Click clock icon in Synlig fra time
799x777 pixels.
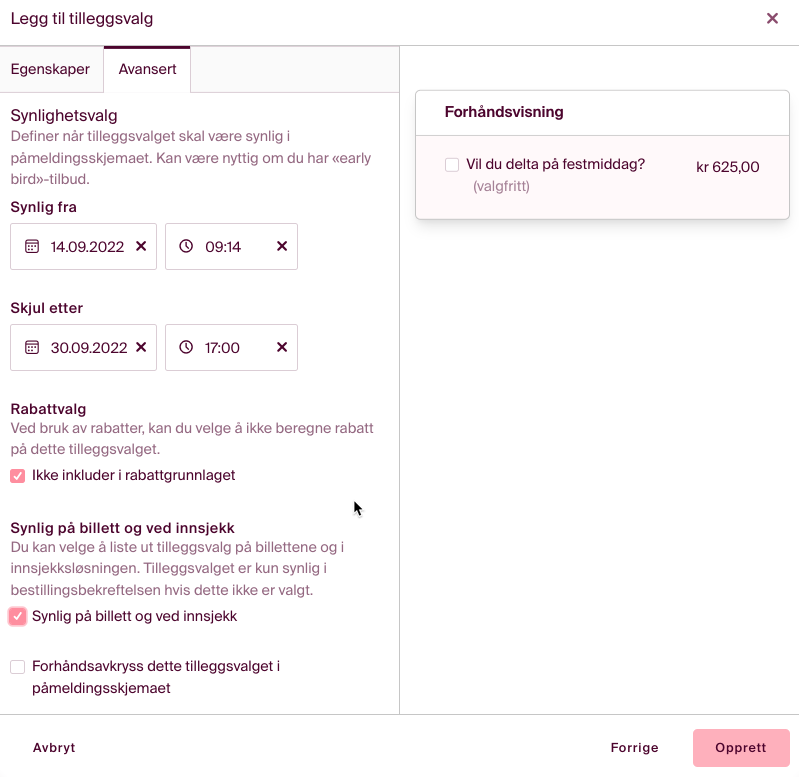[x=186, y=247]
